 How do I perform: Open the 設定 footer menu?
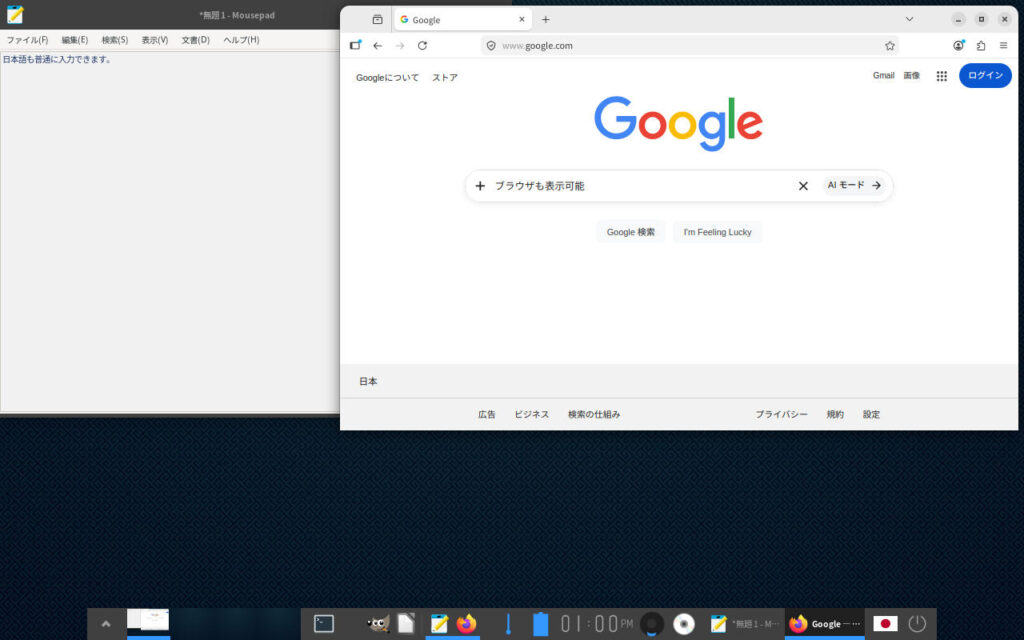[x=871, y=415]
